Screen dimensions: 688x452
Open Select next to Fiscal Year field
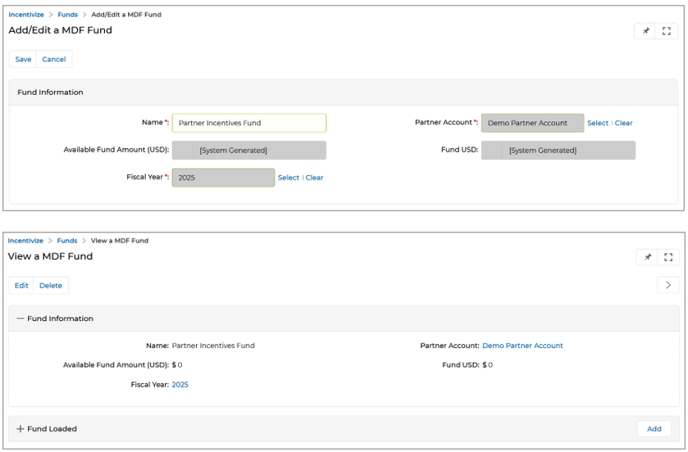(288, 178)
